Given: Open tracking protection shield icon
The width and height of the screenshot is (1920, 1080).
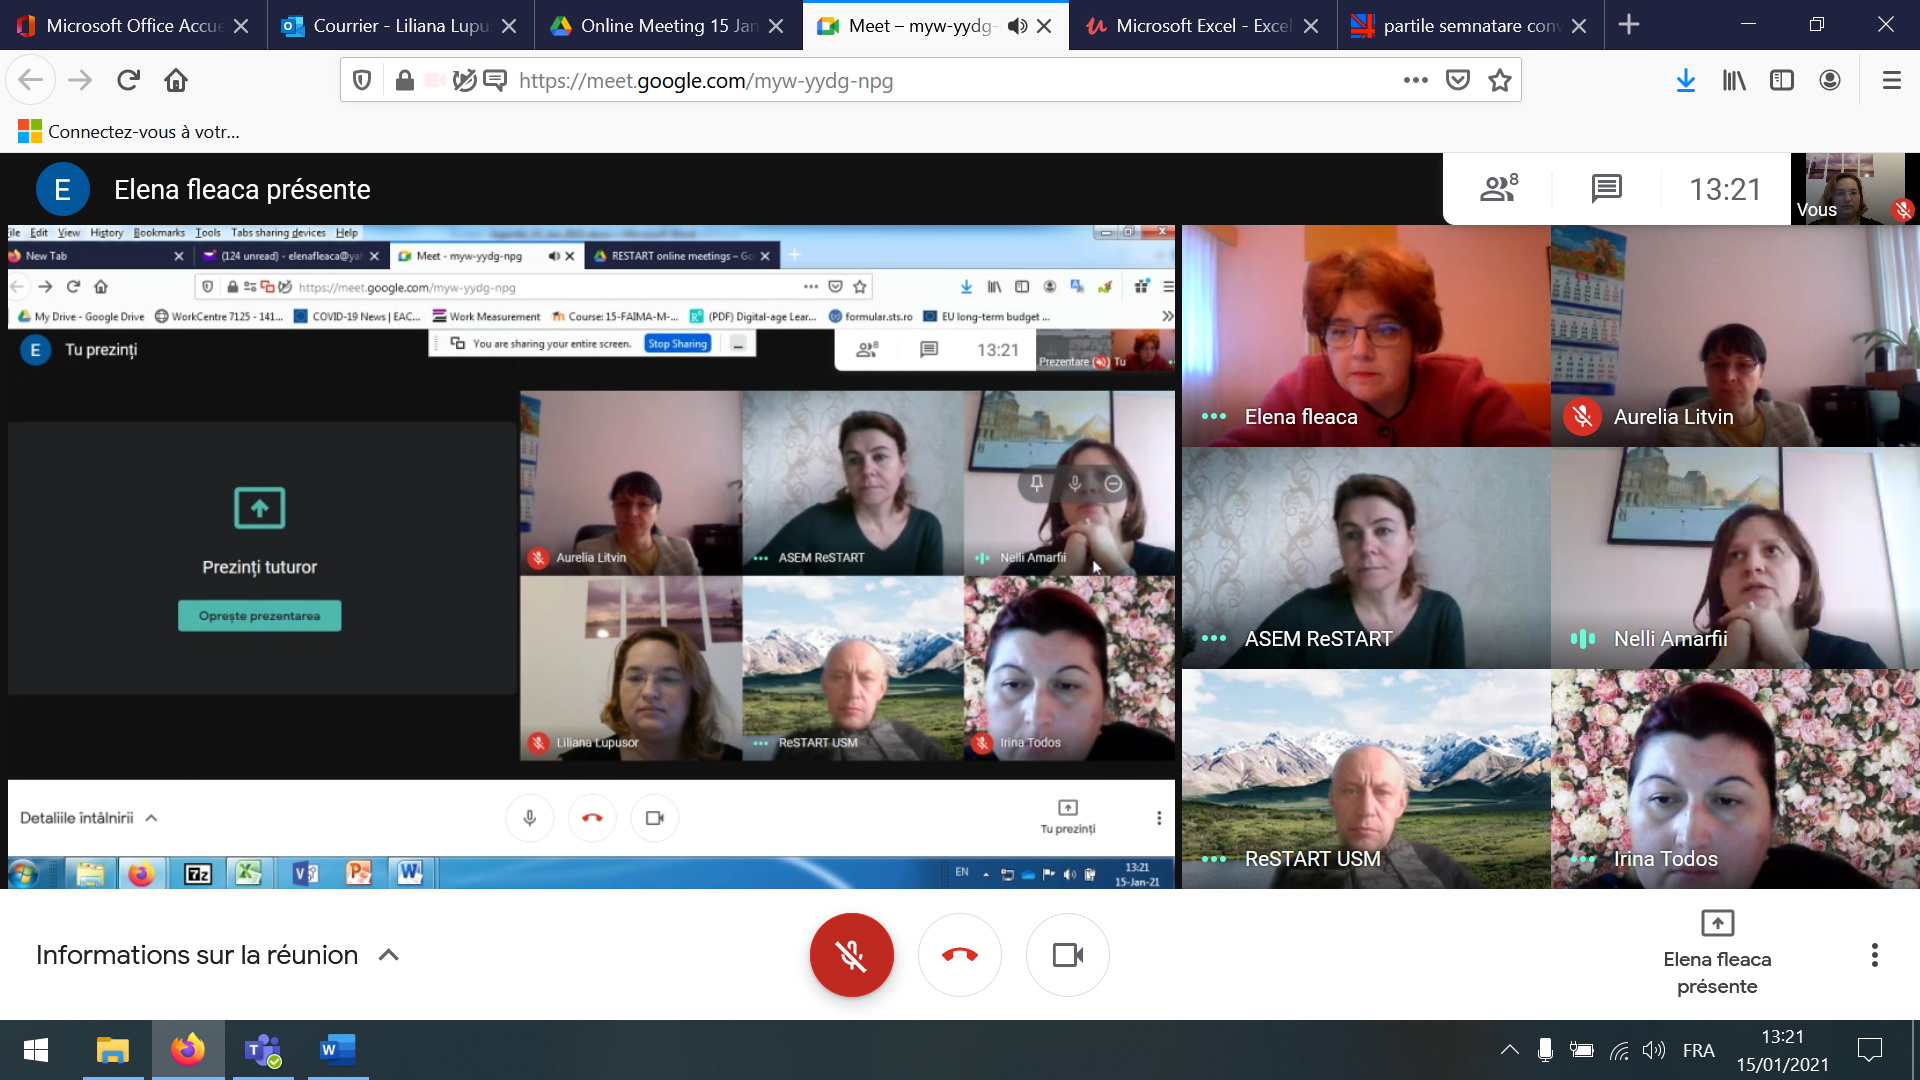Looking at the screenshot, I should [362, 80].
